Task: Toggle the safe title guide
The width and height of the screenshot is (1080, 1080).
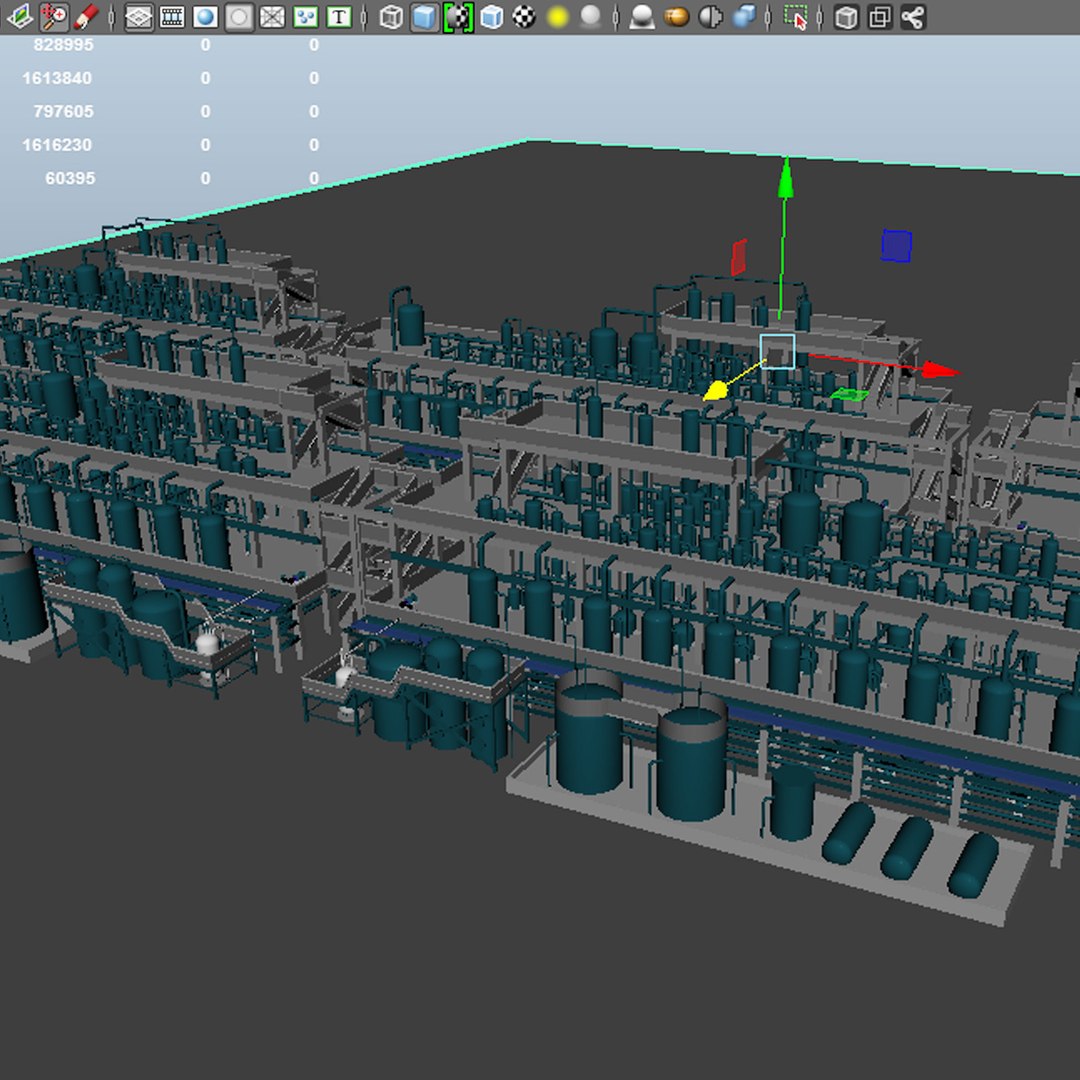Action: click(x=339, y=17)
